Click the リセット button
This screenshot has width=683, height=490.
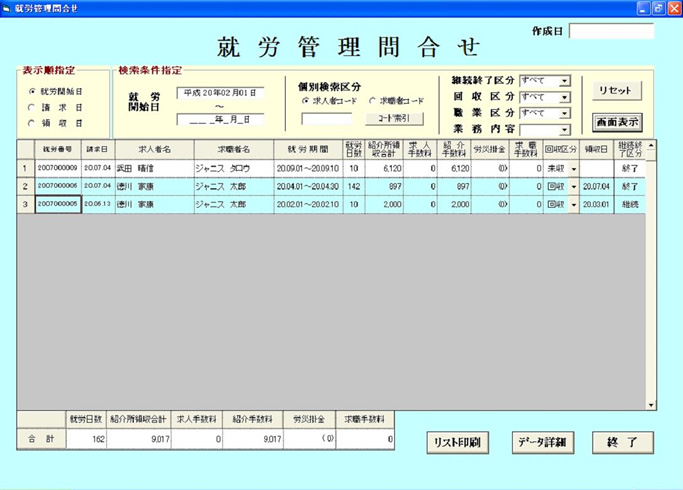click(x=615, y=91)
